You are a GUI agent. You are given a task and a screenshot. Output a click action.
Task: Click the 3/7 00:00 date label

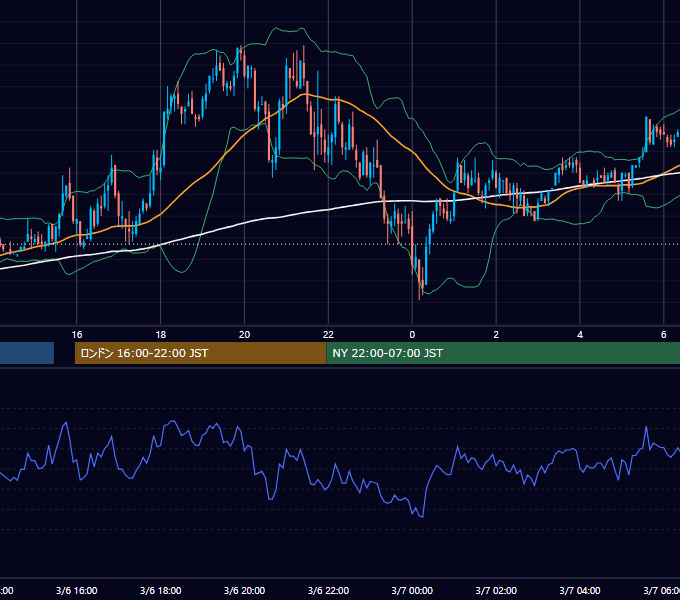[412, 591]
